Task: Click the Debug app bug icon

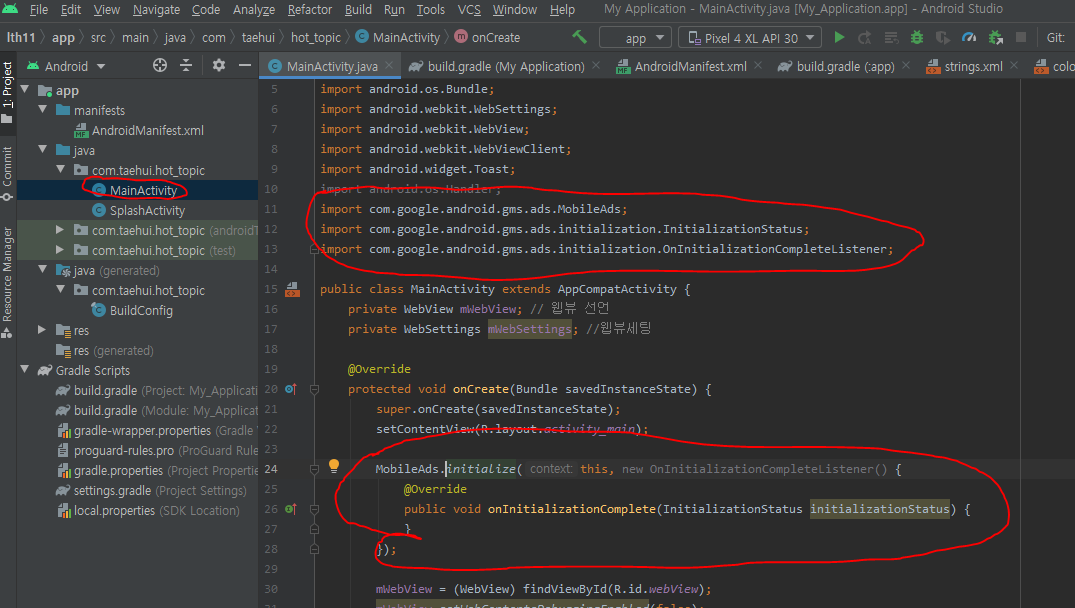Action: click(x=917, y=38)
